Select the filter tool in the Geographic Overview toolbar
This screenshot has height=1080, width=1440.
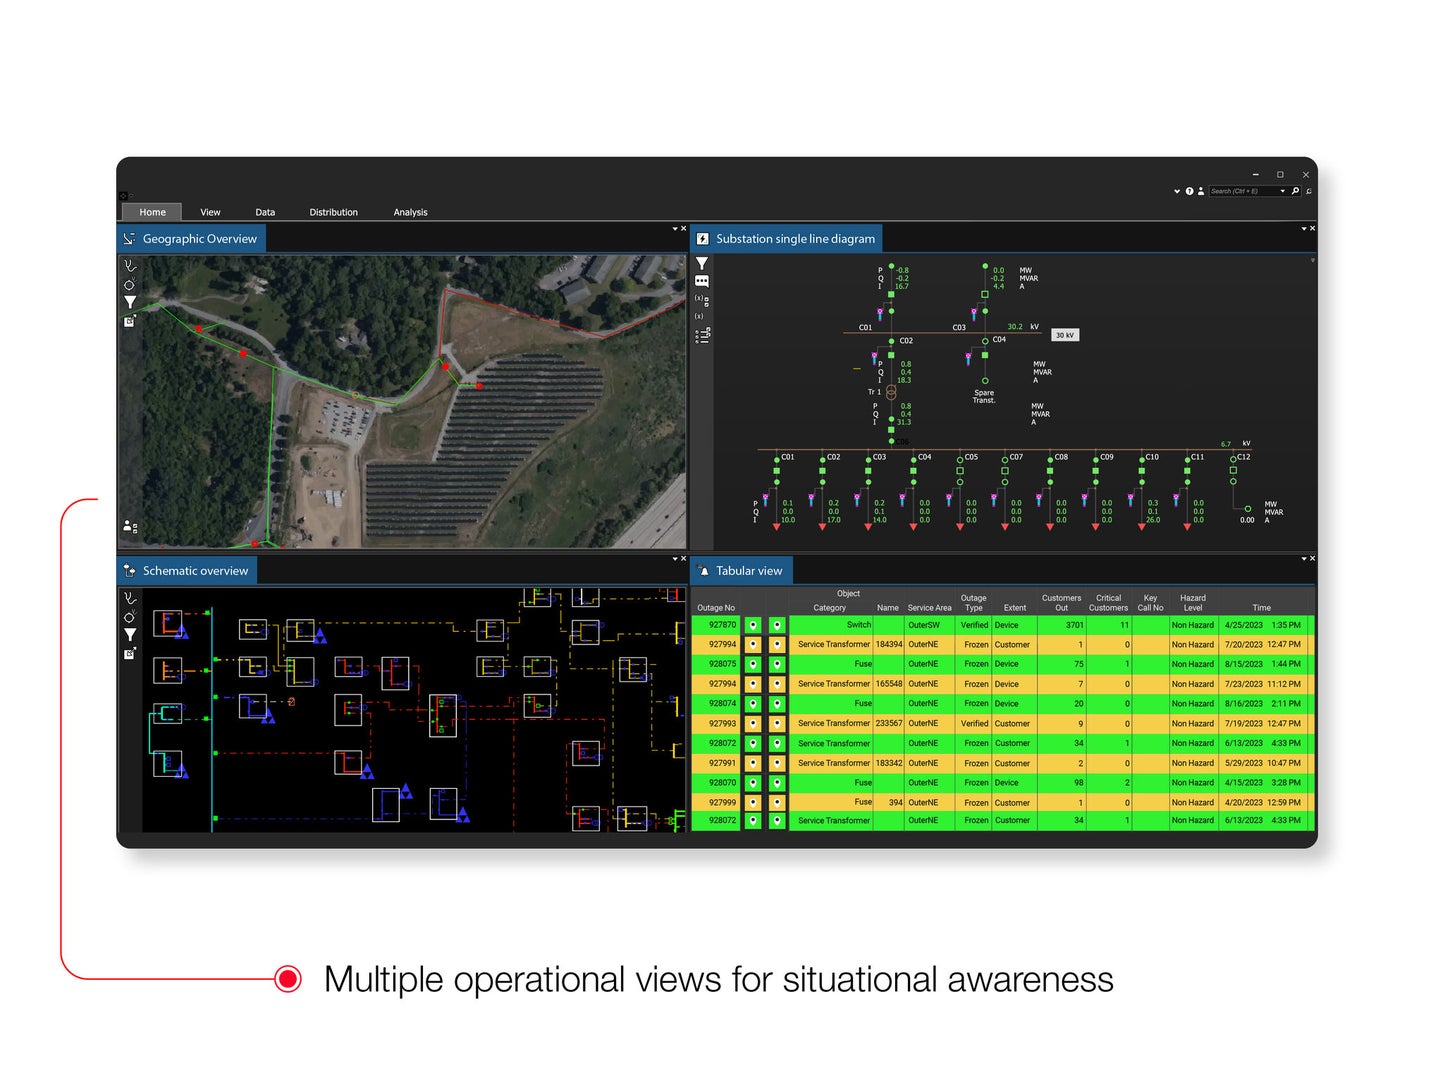click(128, 303)
